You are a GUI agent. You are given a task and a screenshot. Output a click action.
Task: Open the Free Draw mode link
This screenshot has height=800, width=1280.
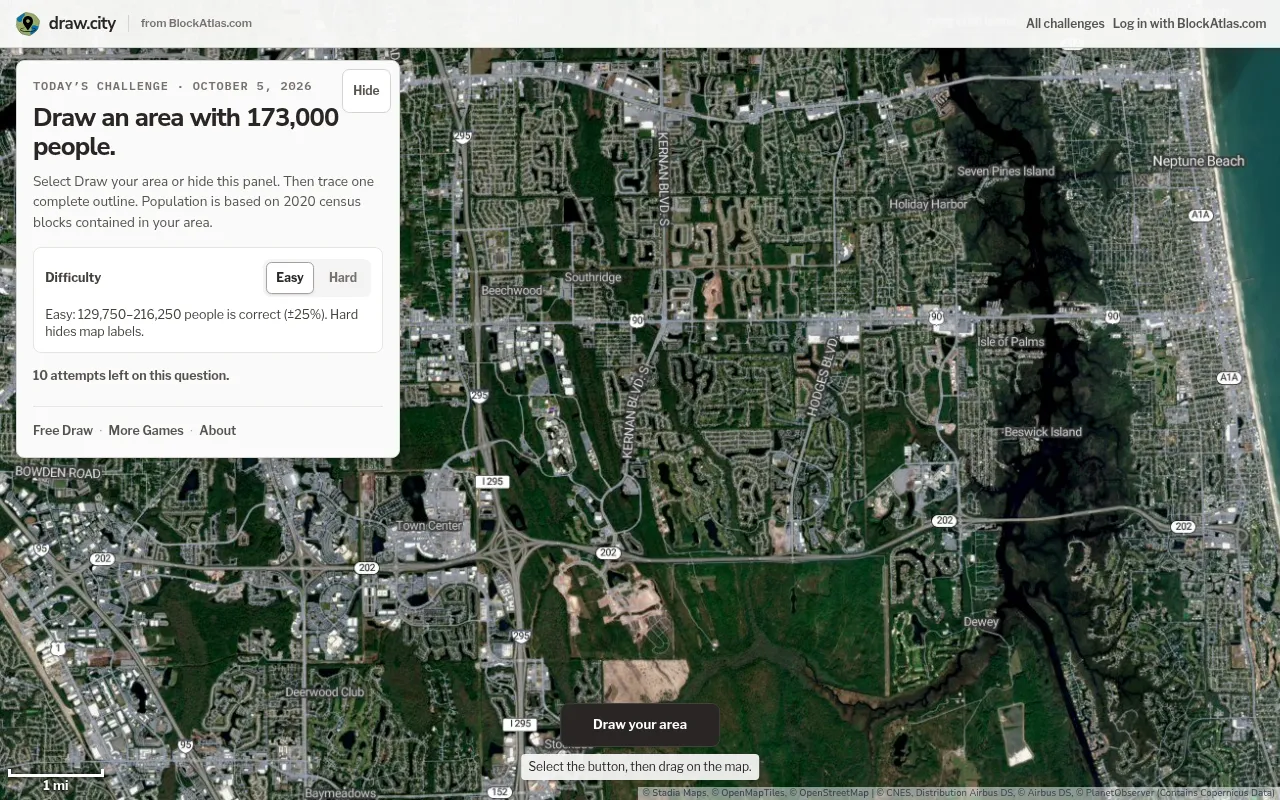[63, 430]
